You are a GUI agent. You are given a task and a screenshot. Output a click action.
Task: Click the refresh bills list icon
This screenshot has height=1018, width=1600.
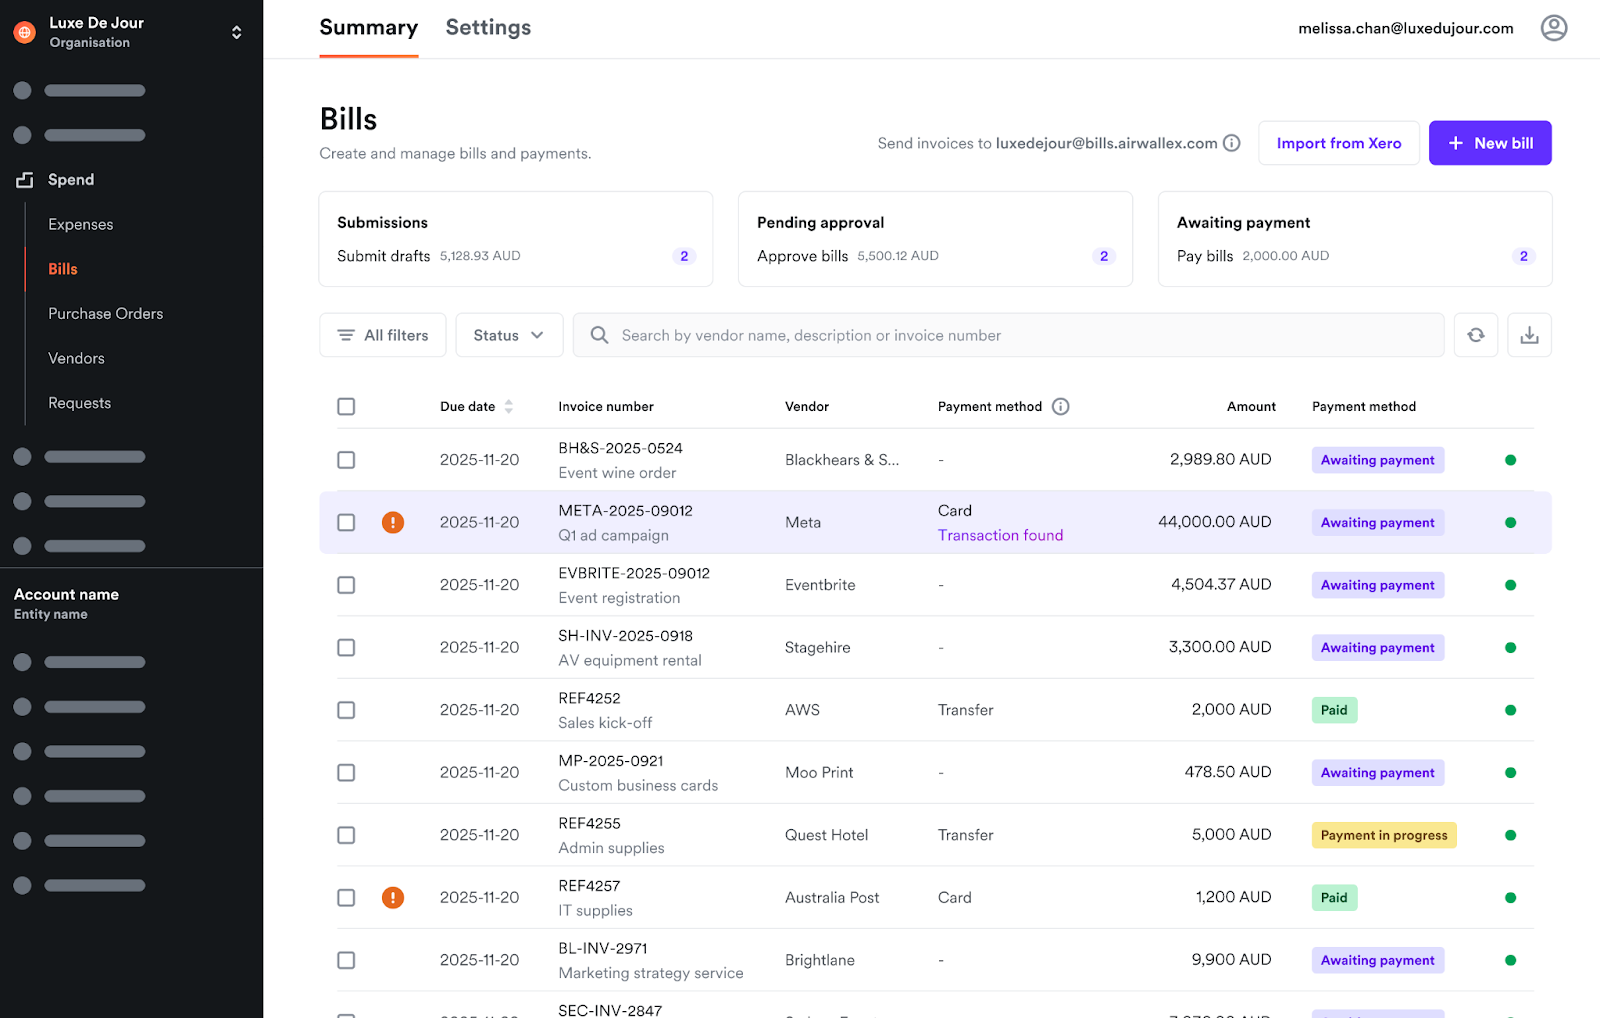(x=1475, y=335)
